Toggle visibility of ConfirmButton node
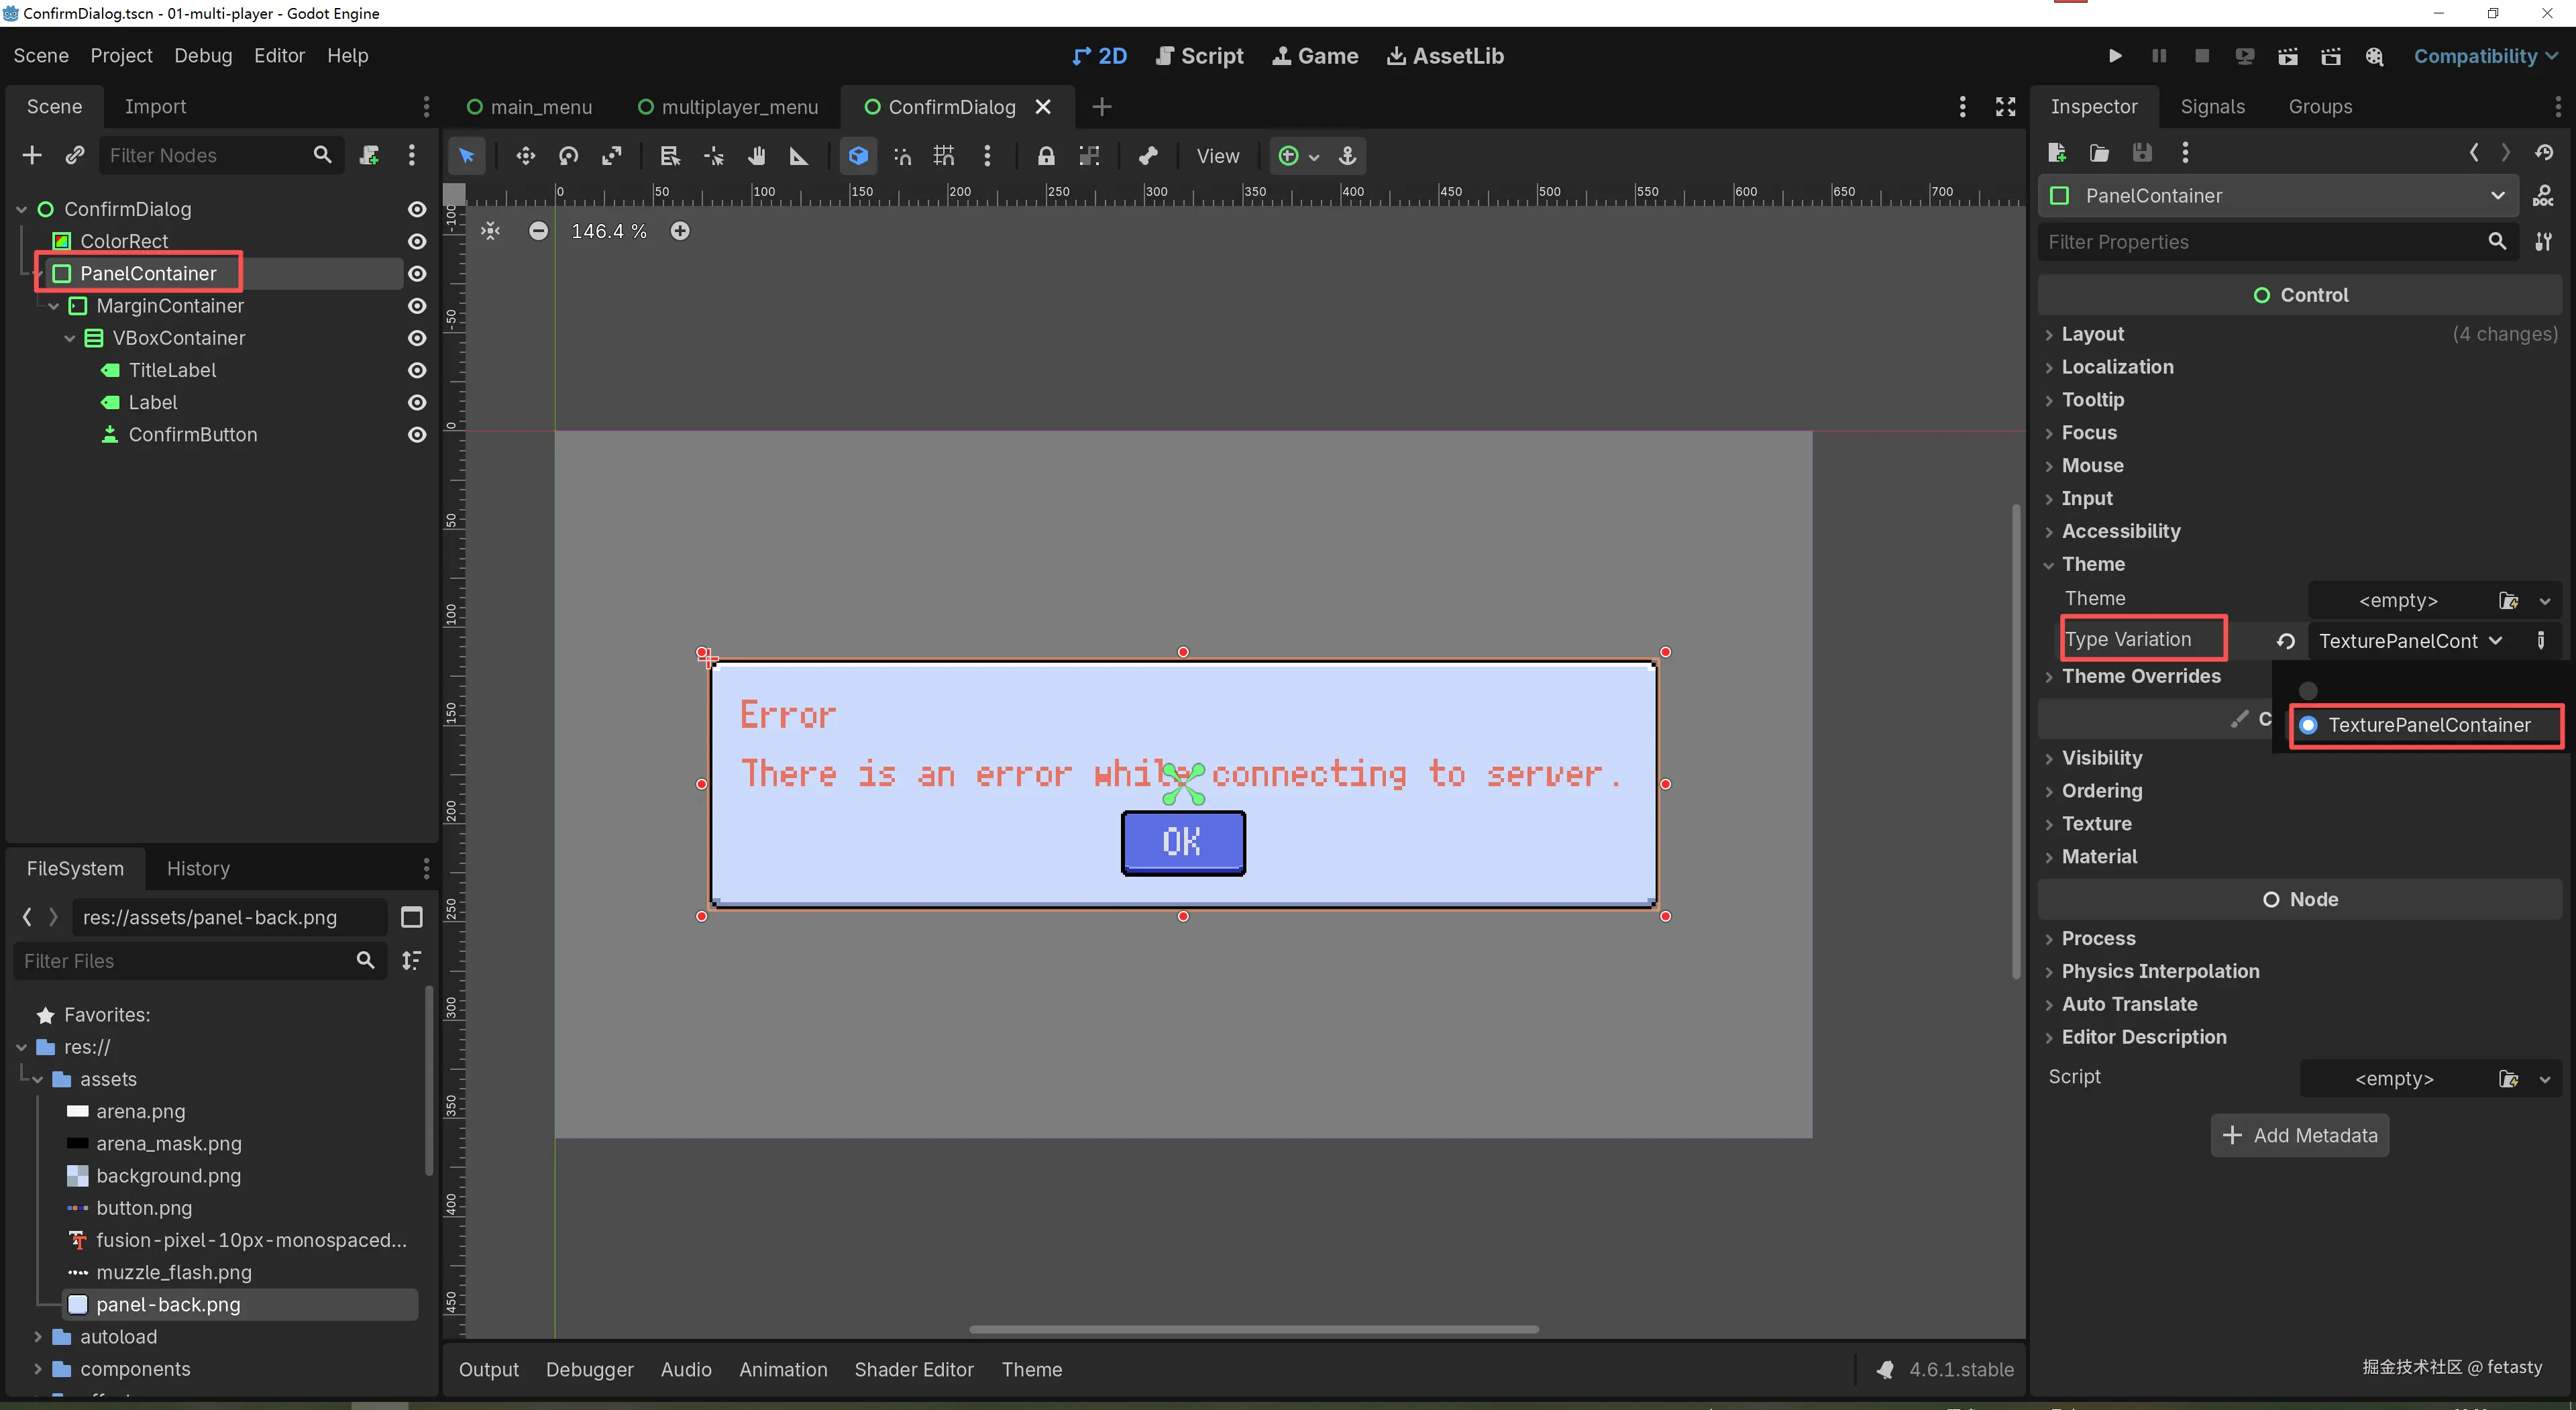The width and height of the screenshot is (2576, 1410). click(x=417, y=435)
